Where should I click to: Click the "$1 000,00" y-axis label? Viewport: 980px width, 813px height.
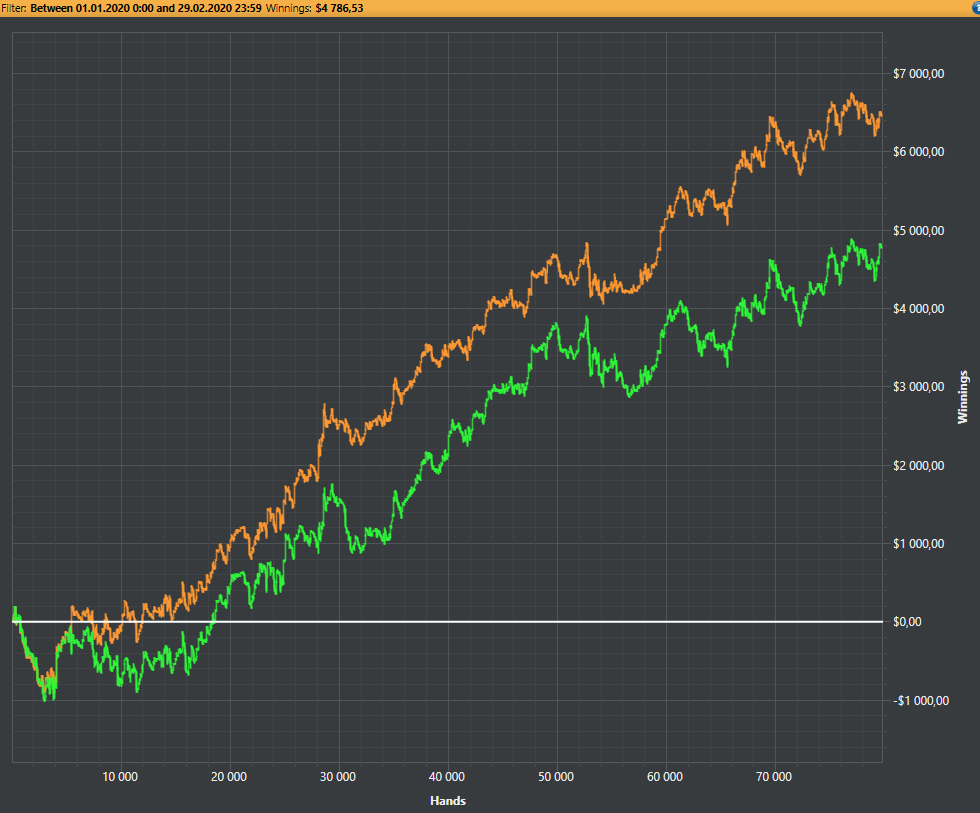(x=918, y=544)
